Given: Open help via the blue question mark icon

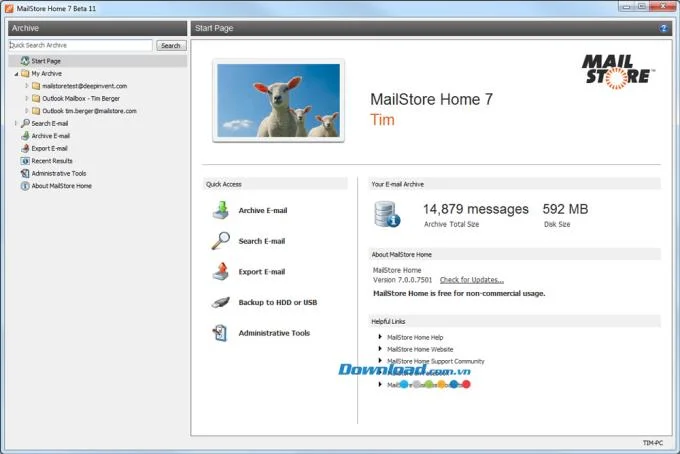Looking at the screenshot, I should click(x=664, y=28).
